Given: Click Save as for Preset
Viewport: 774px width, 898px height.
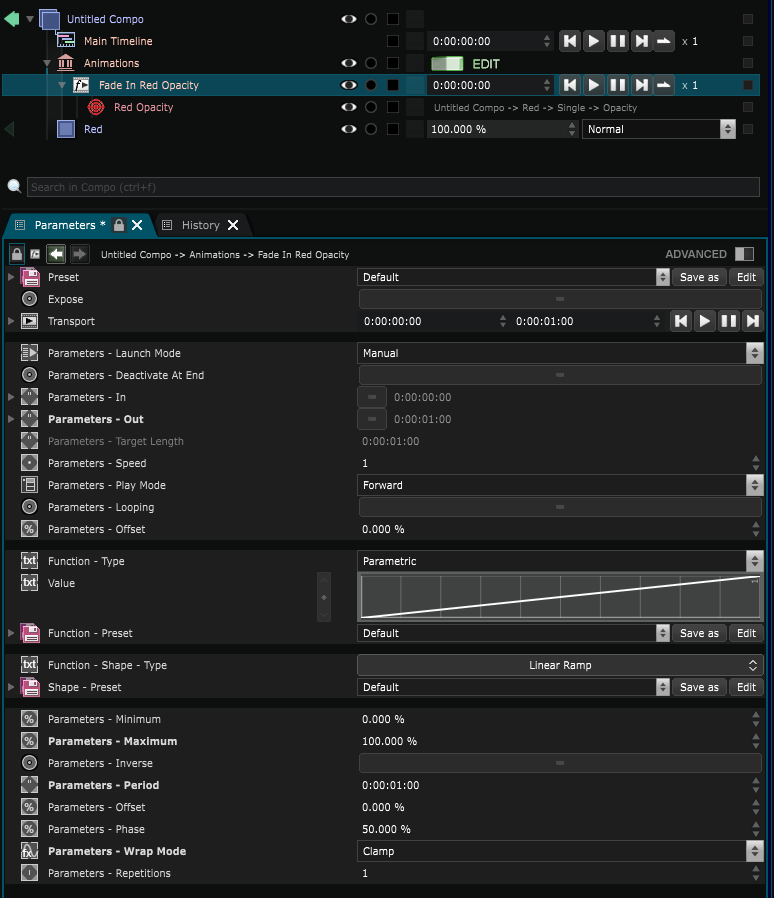Looking at the screenshot, I should (x=699, y=277).
